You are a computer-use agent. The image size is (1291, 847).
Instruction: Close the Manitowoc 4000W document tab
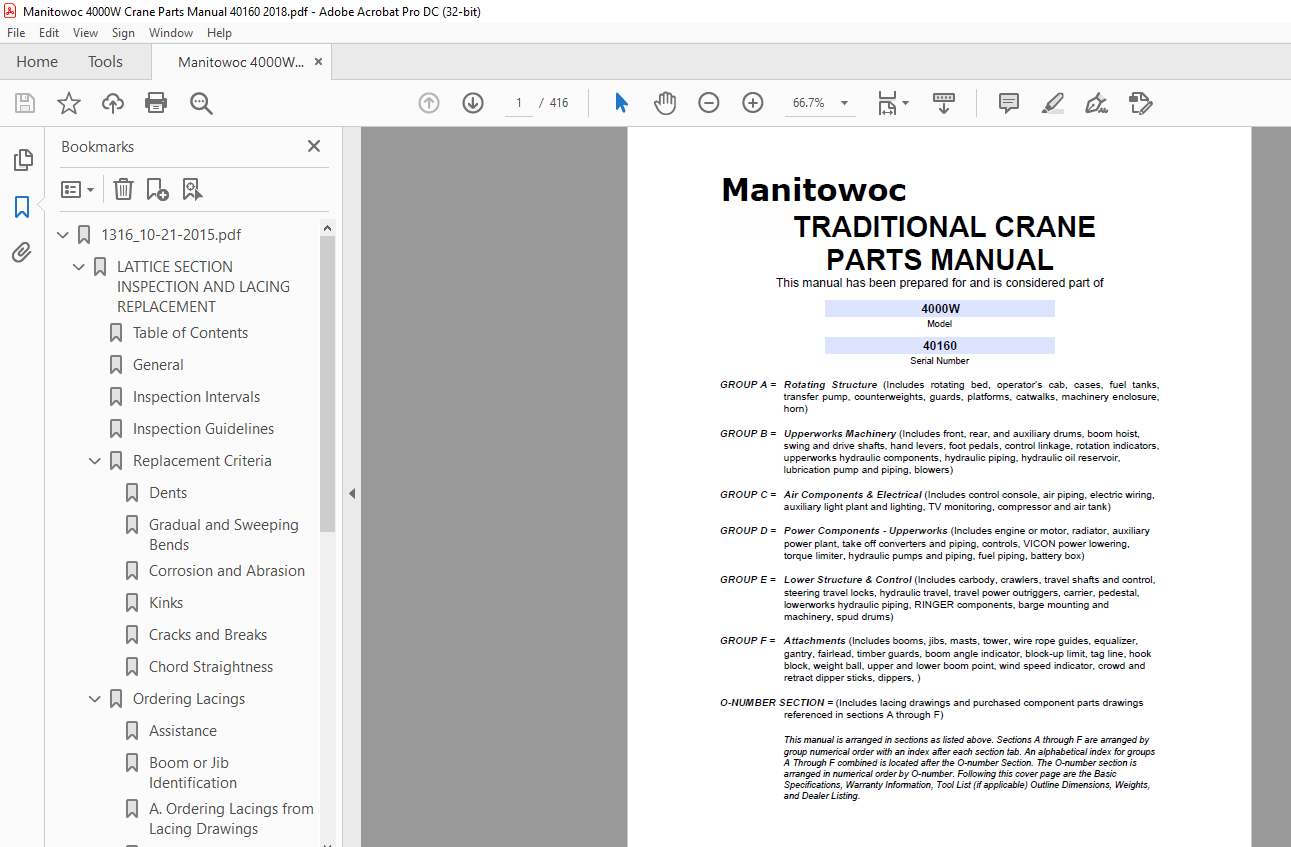(319, 62)
